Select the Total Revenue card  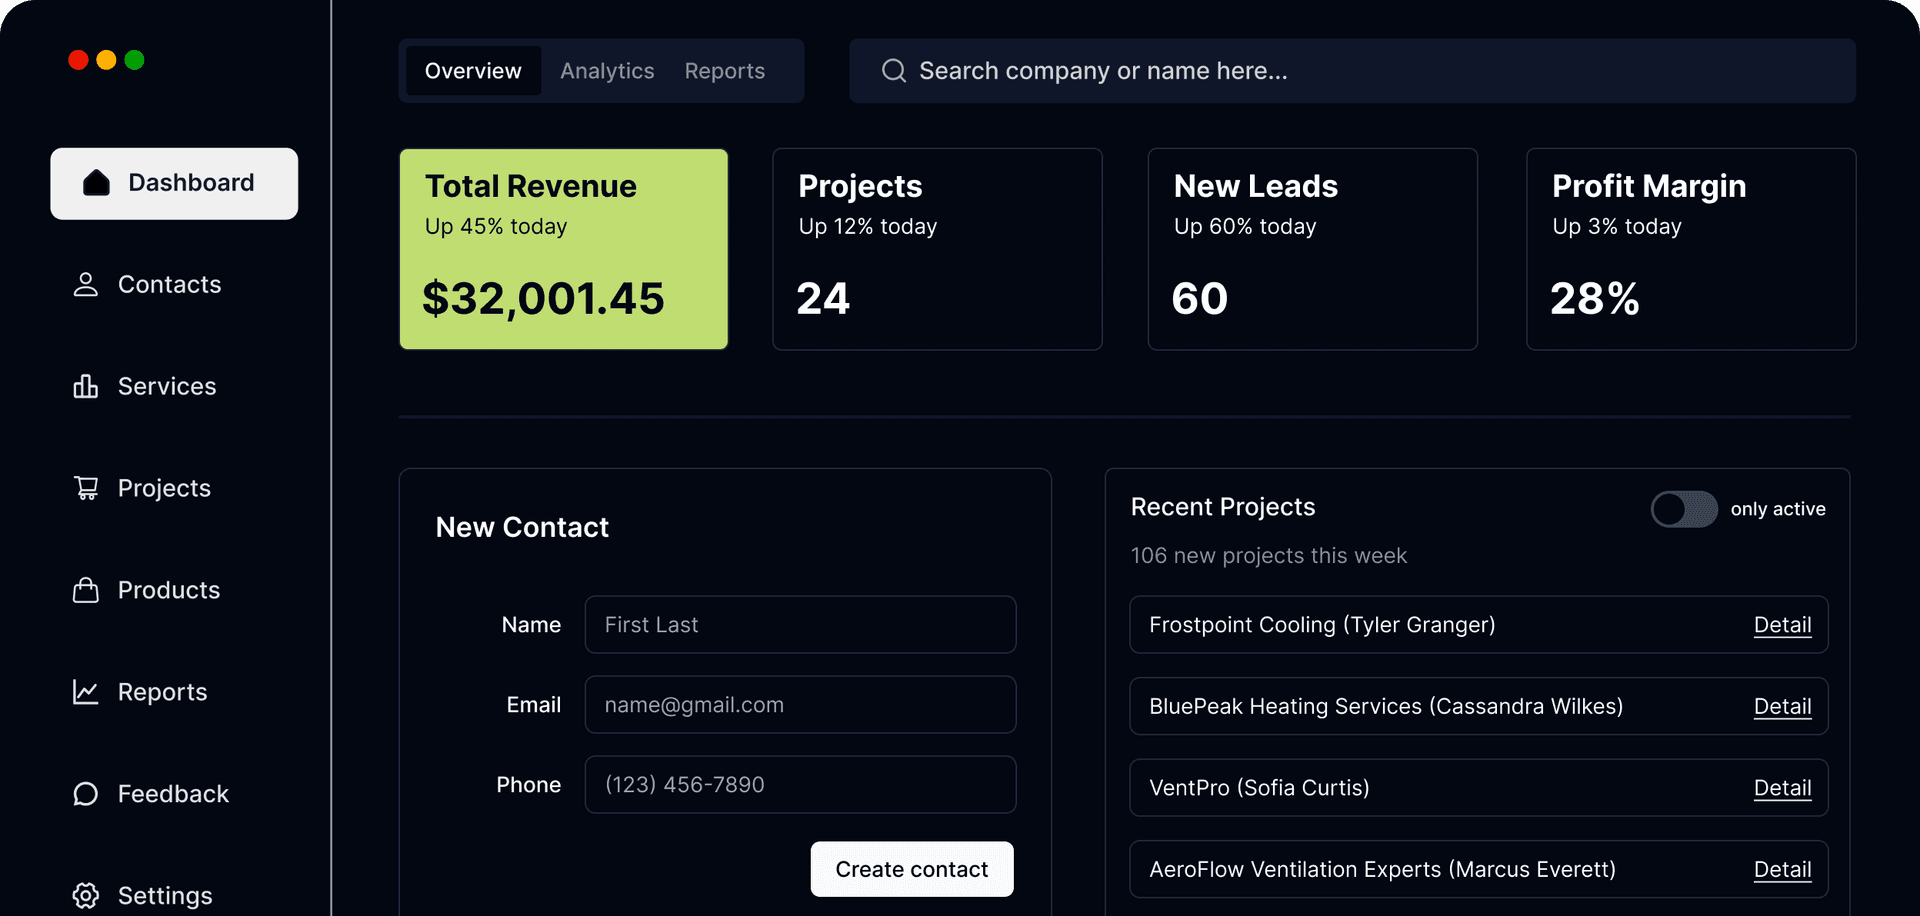564,249
